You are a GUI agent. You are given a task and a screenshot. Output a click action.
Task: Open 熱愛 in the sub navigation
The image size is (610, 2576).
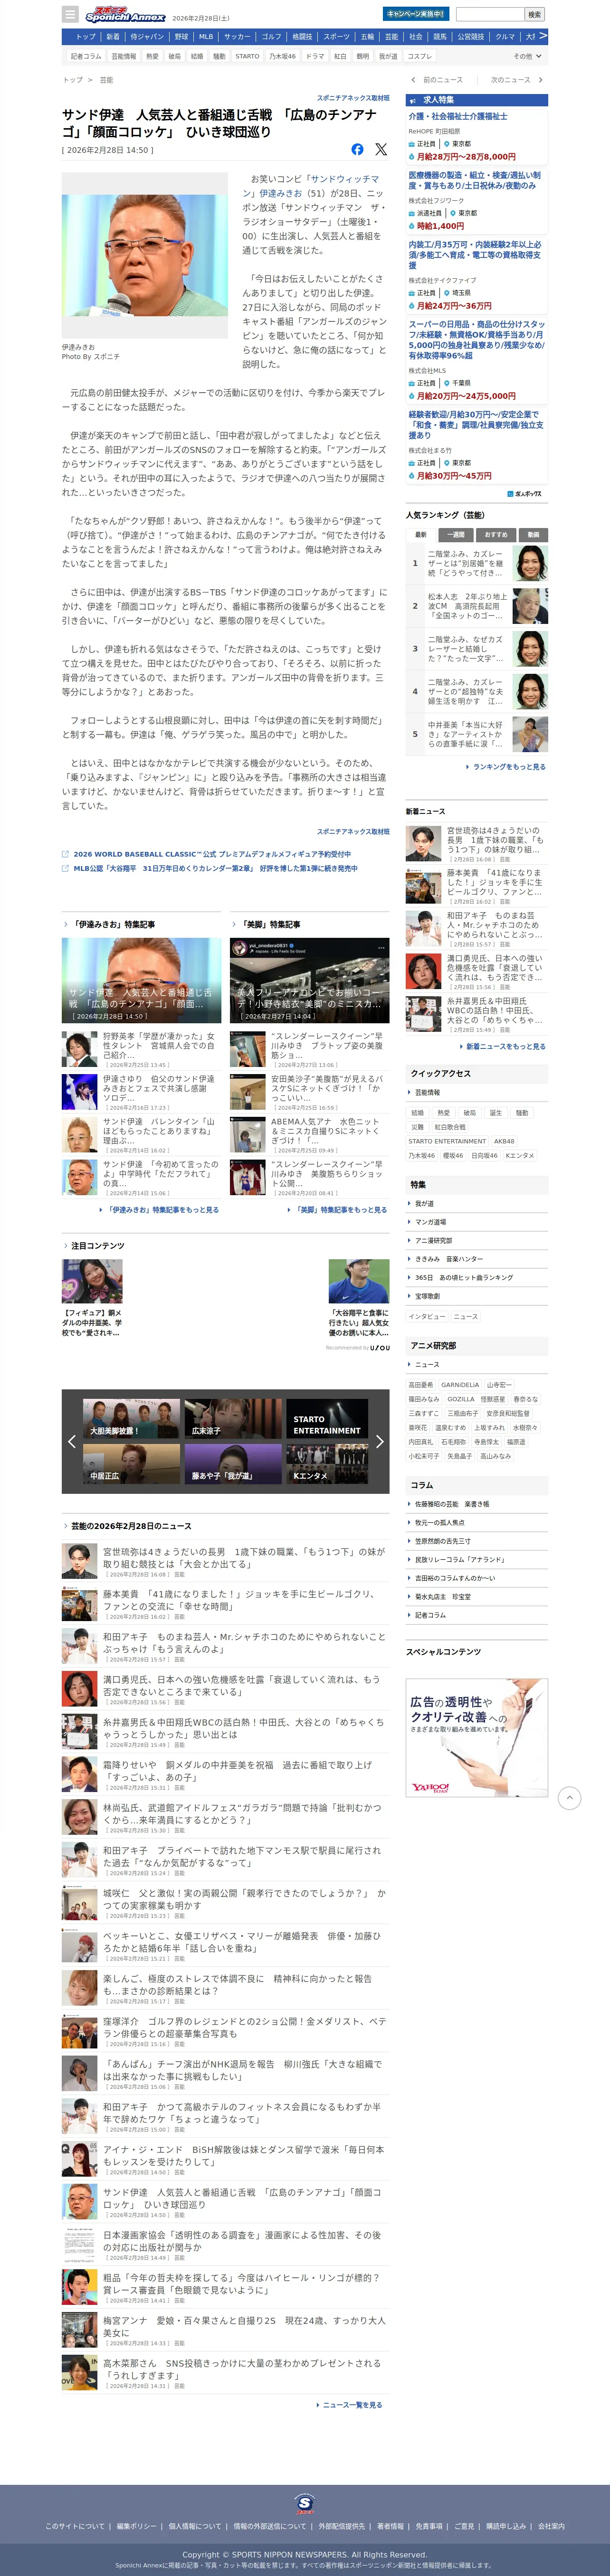(152, 56)
